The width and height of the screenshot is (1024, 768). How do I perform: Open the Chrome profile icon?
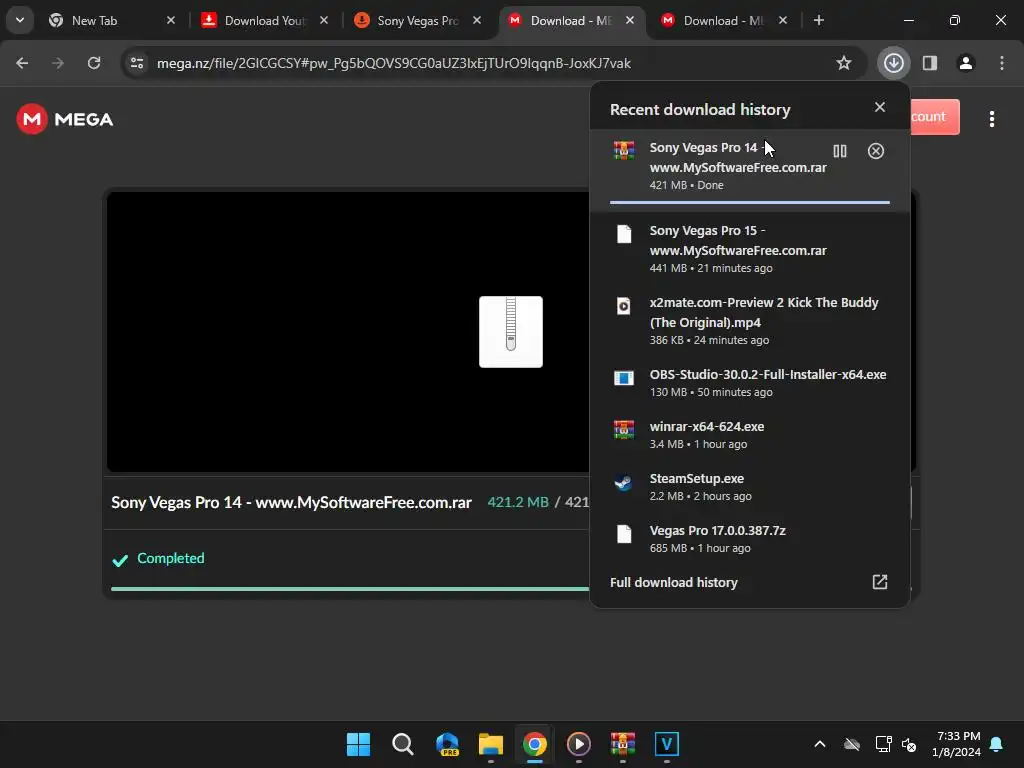(x=965, y=63)
